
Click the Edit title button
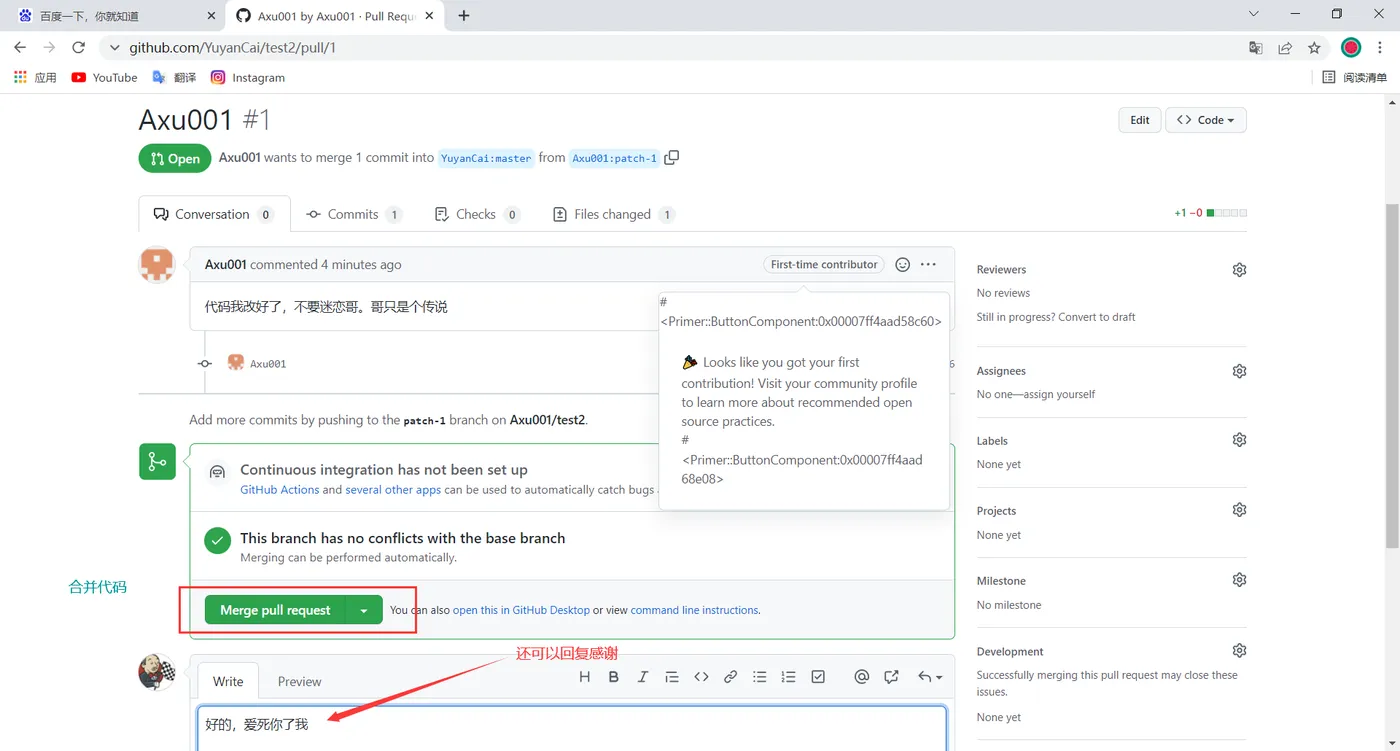tap(1140, 120)
